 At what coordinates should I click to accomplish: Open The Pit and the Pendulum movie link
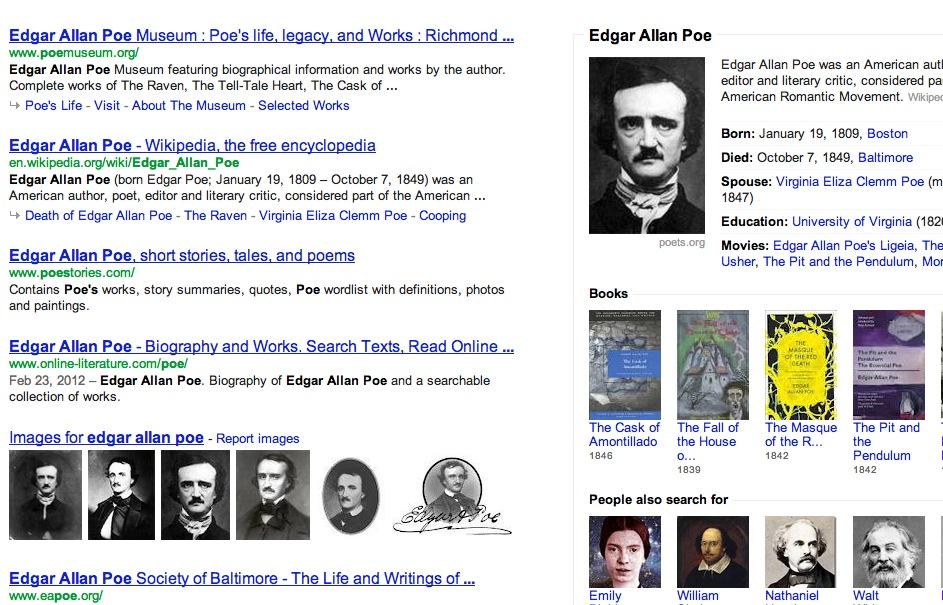838,262
